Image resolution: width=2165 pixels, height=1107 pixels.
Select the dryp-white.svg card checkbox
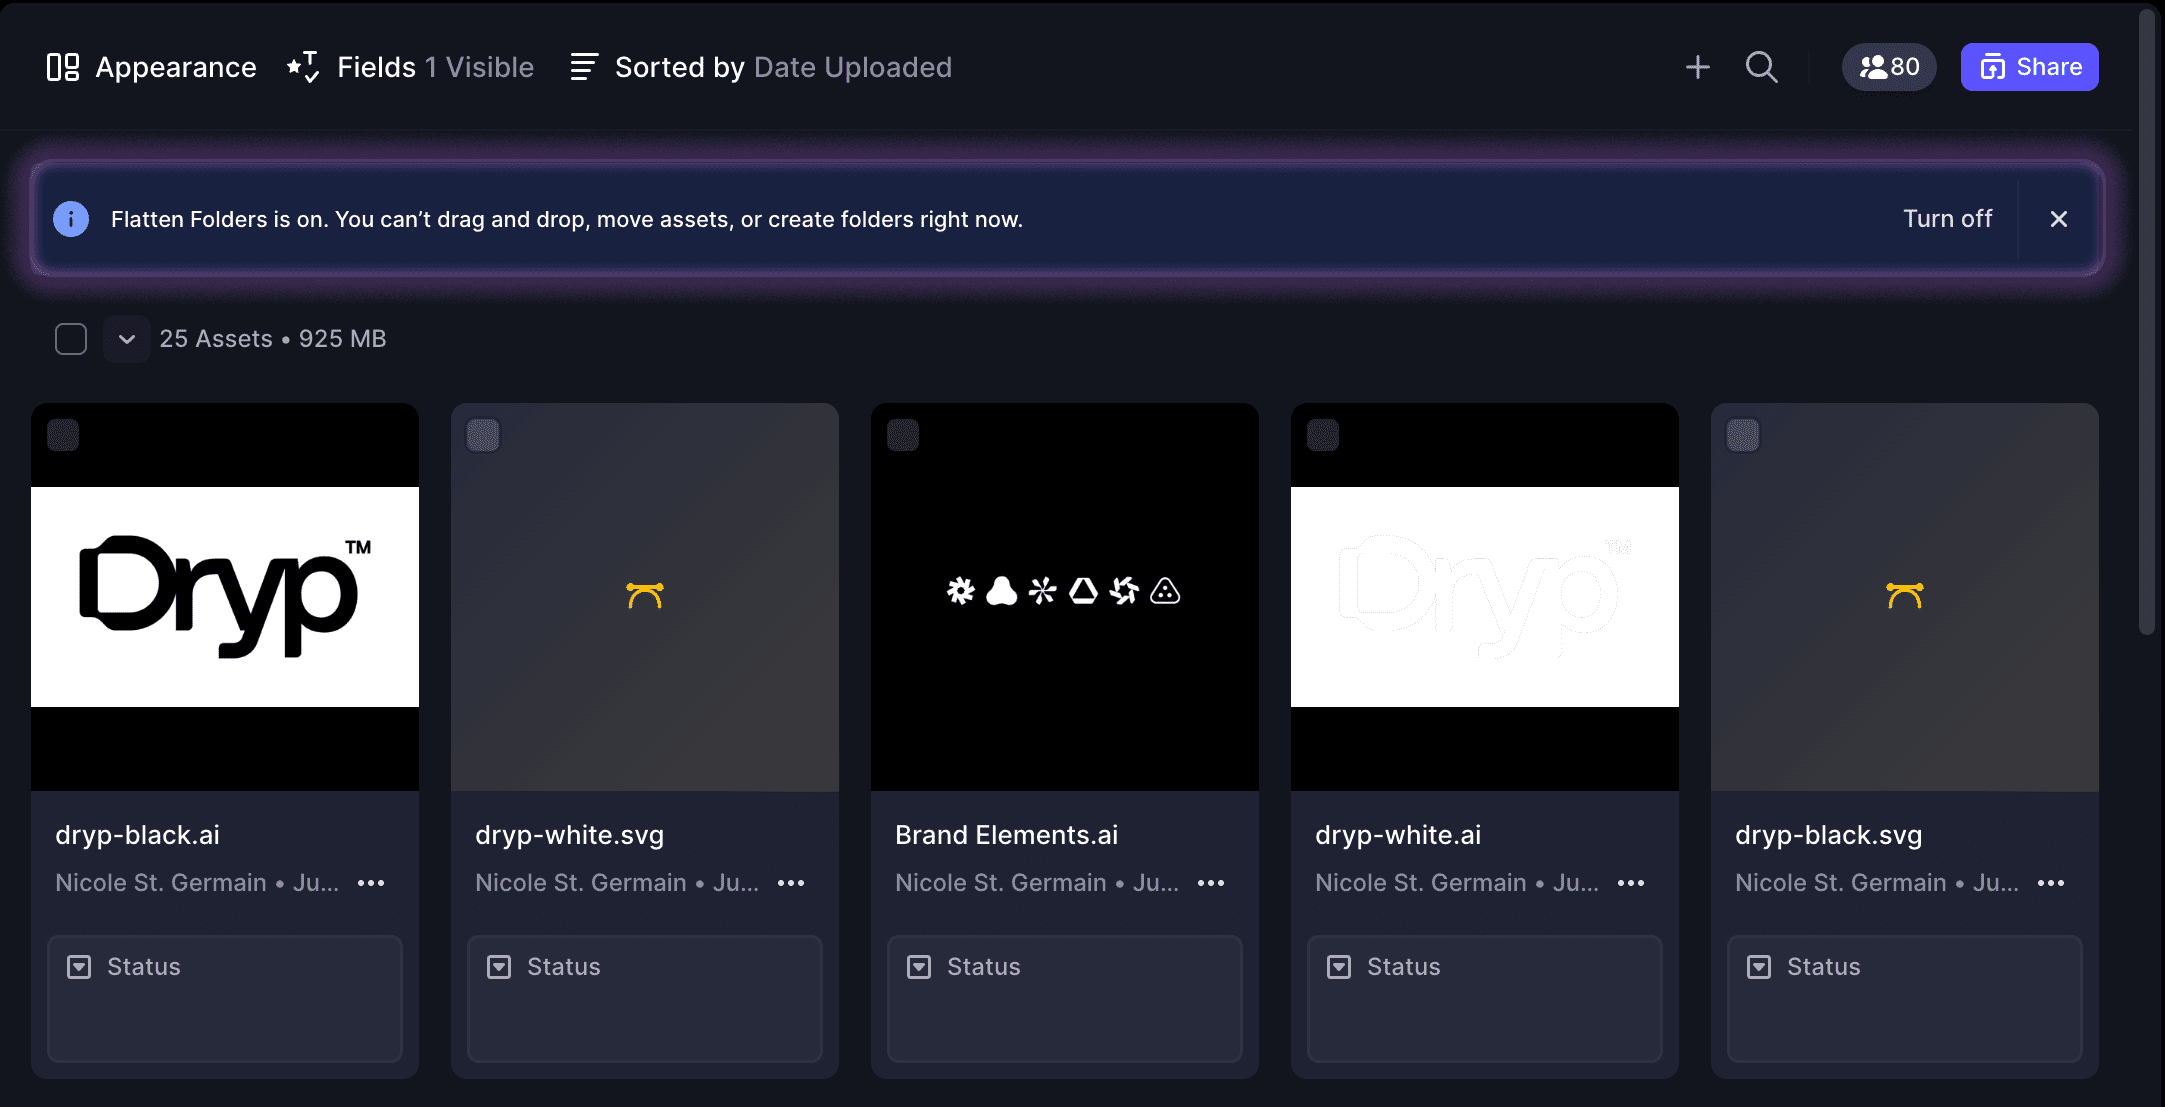(x=483, y=435)
